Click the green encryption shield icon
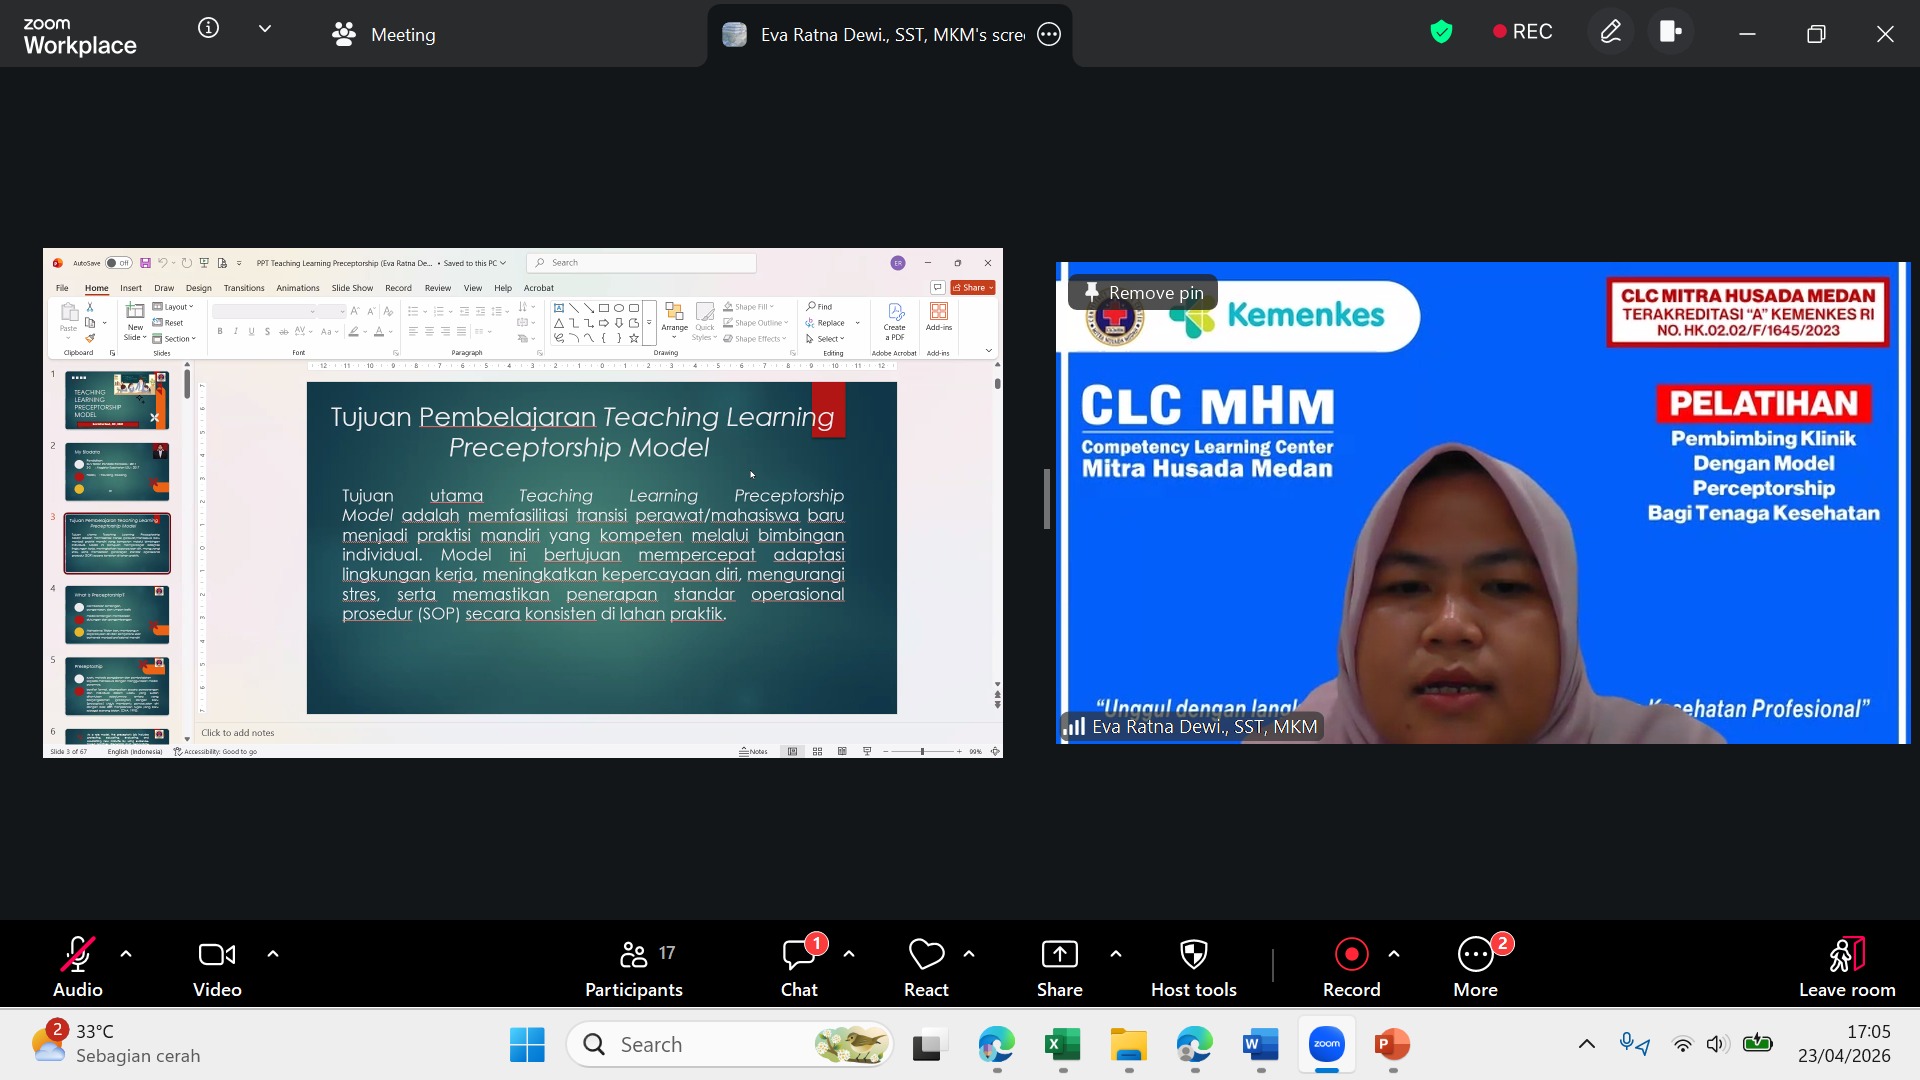 click(1441, 33)
